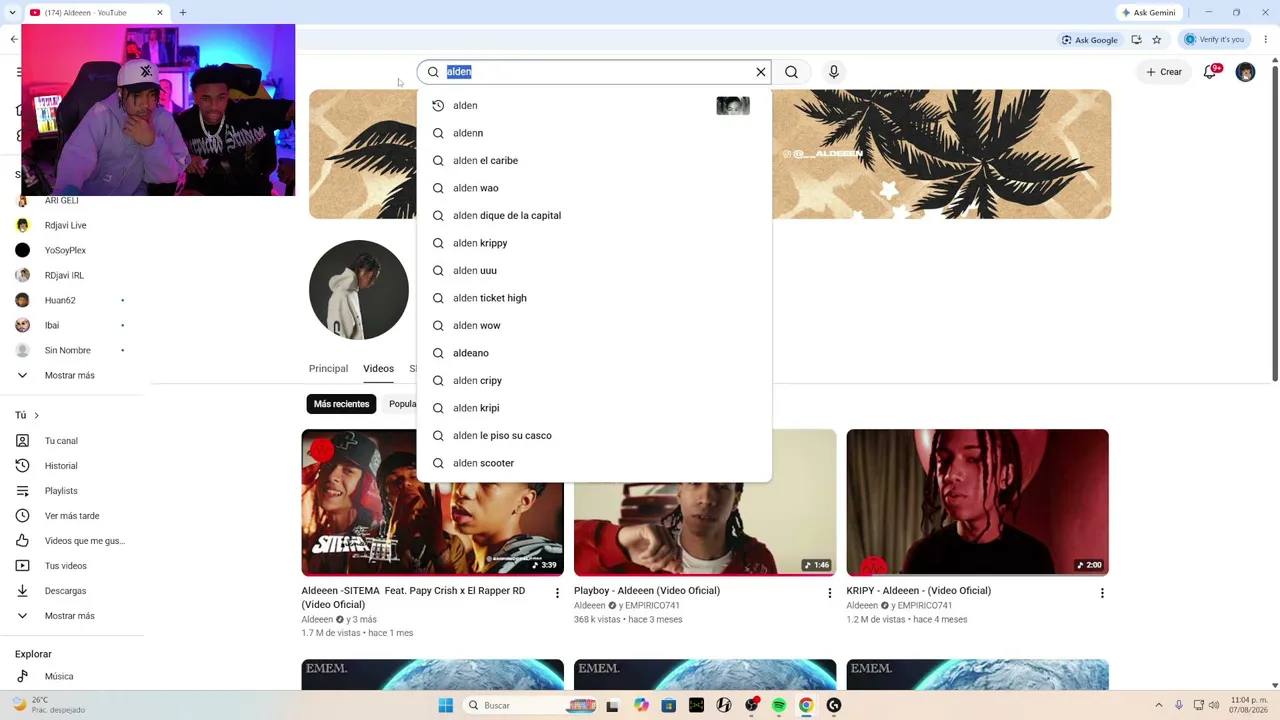The width and height of the screenshot is (1280, 720).
Task: Expand the Tú list with 'Mostrar más'
Action: (x=72, y=616)
